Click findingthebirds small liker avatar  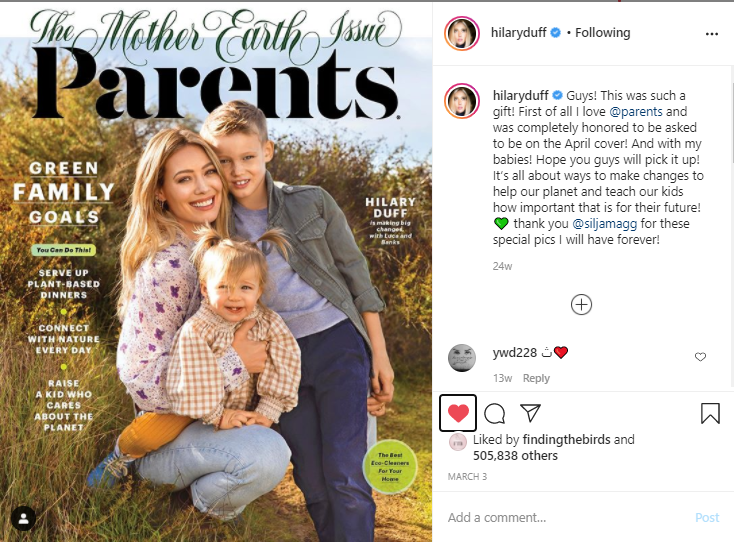click(458, 442)
